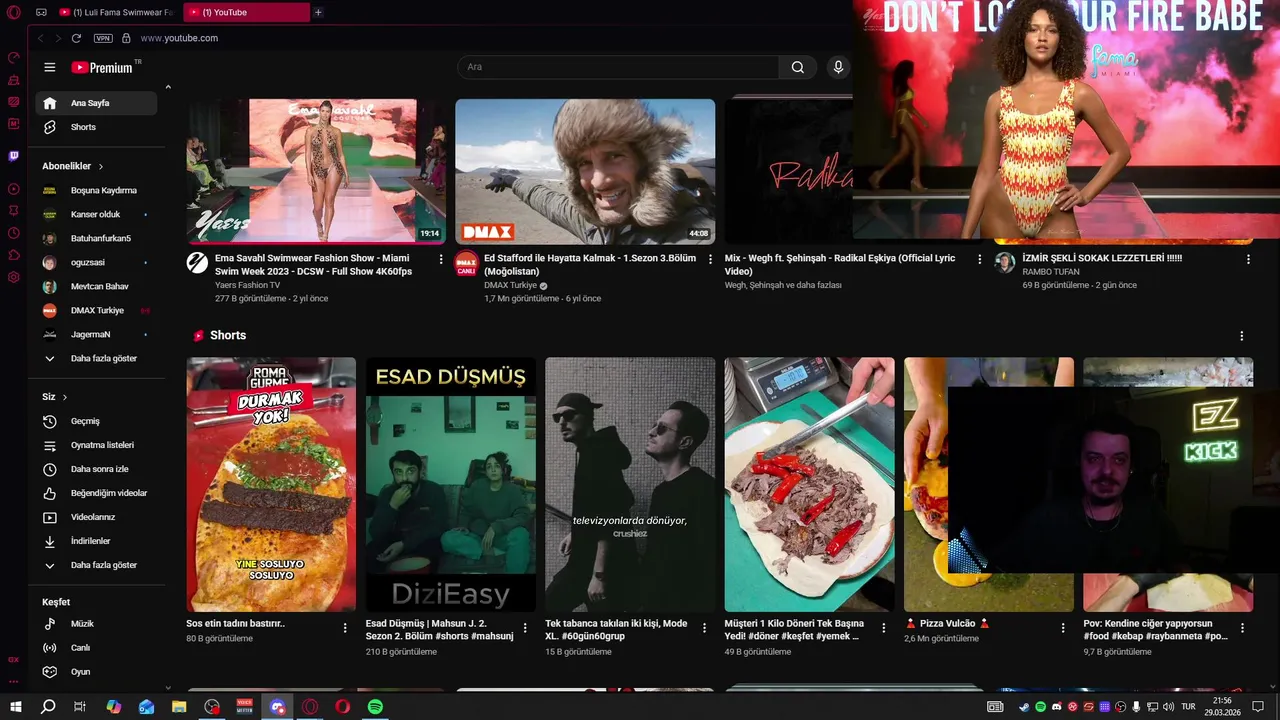Open the Shorts shelf options menu
The width and height of the screenshot is (1280, 720).
1242,336
